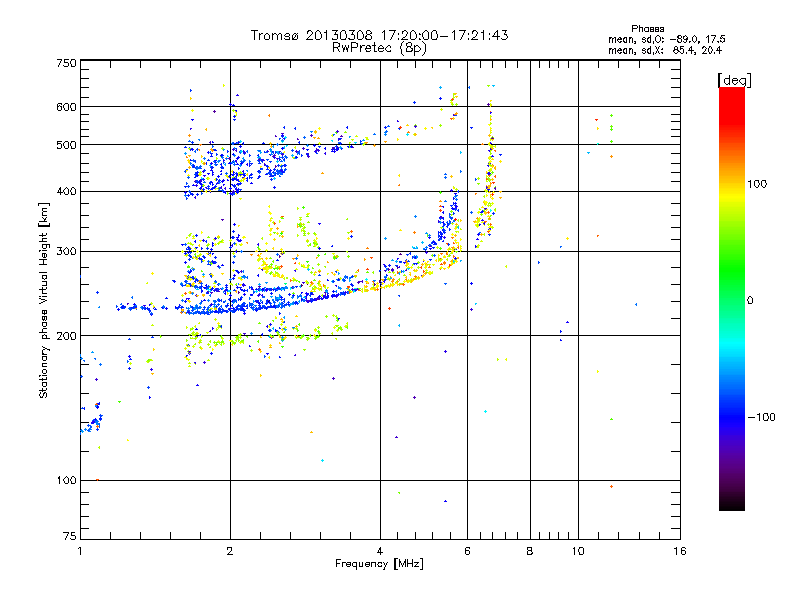Click the frequency axis tick label 1
This screenshot has width=800, height=600.
(x=80, y=551)
